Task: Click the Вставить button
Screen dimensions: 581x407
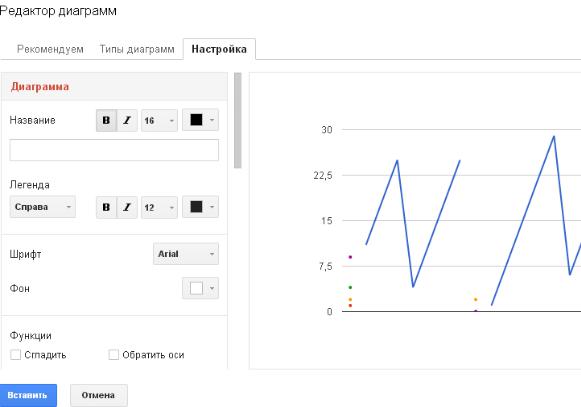Action: click(x=27, y=395)
